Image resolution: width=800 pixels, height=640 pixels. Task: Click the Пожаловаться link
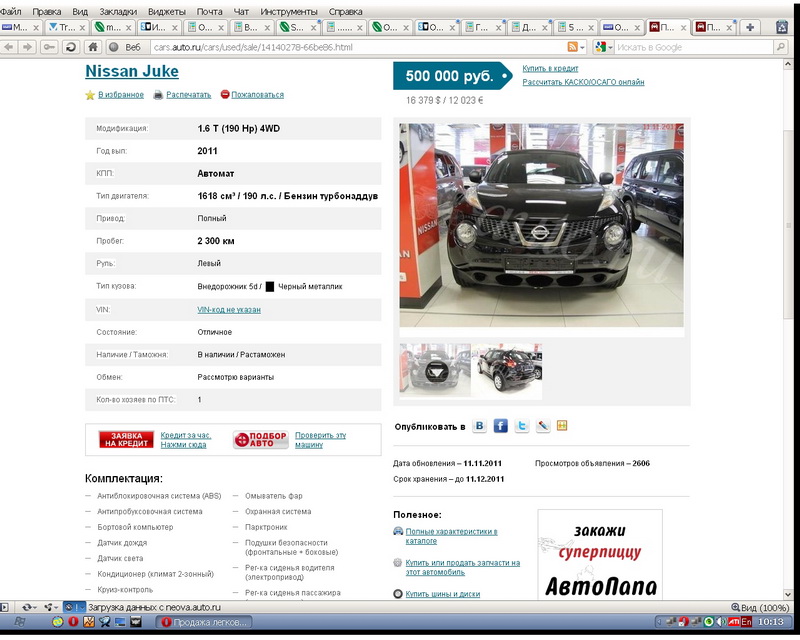click(x=257, y=95)
